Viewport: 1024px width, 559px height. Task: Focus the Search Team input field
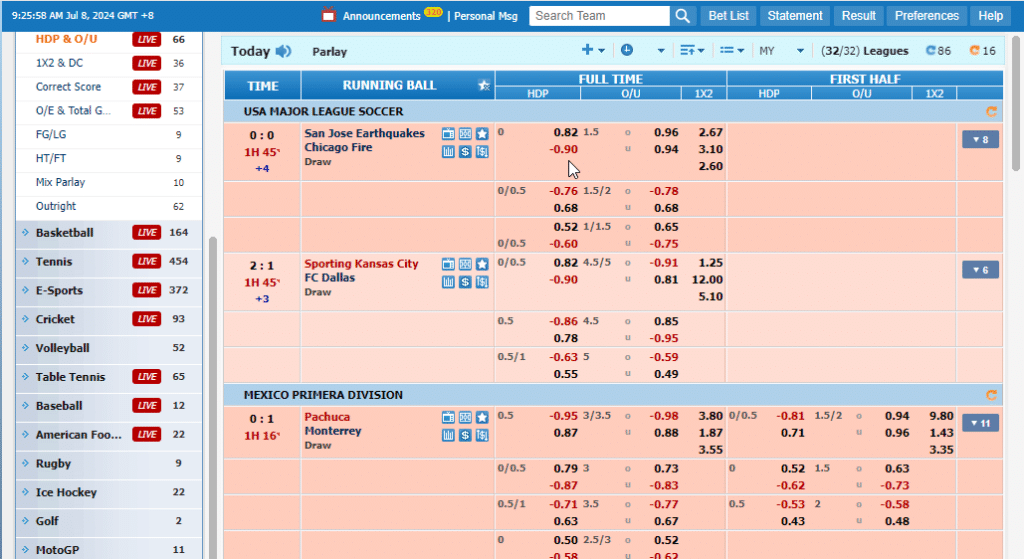(600, 16)
